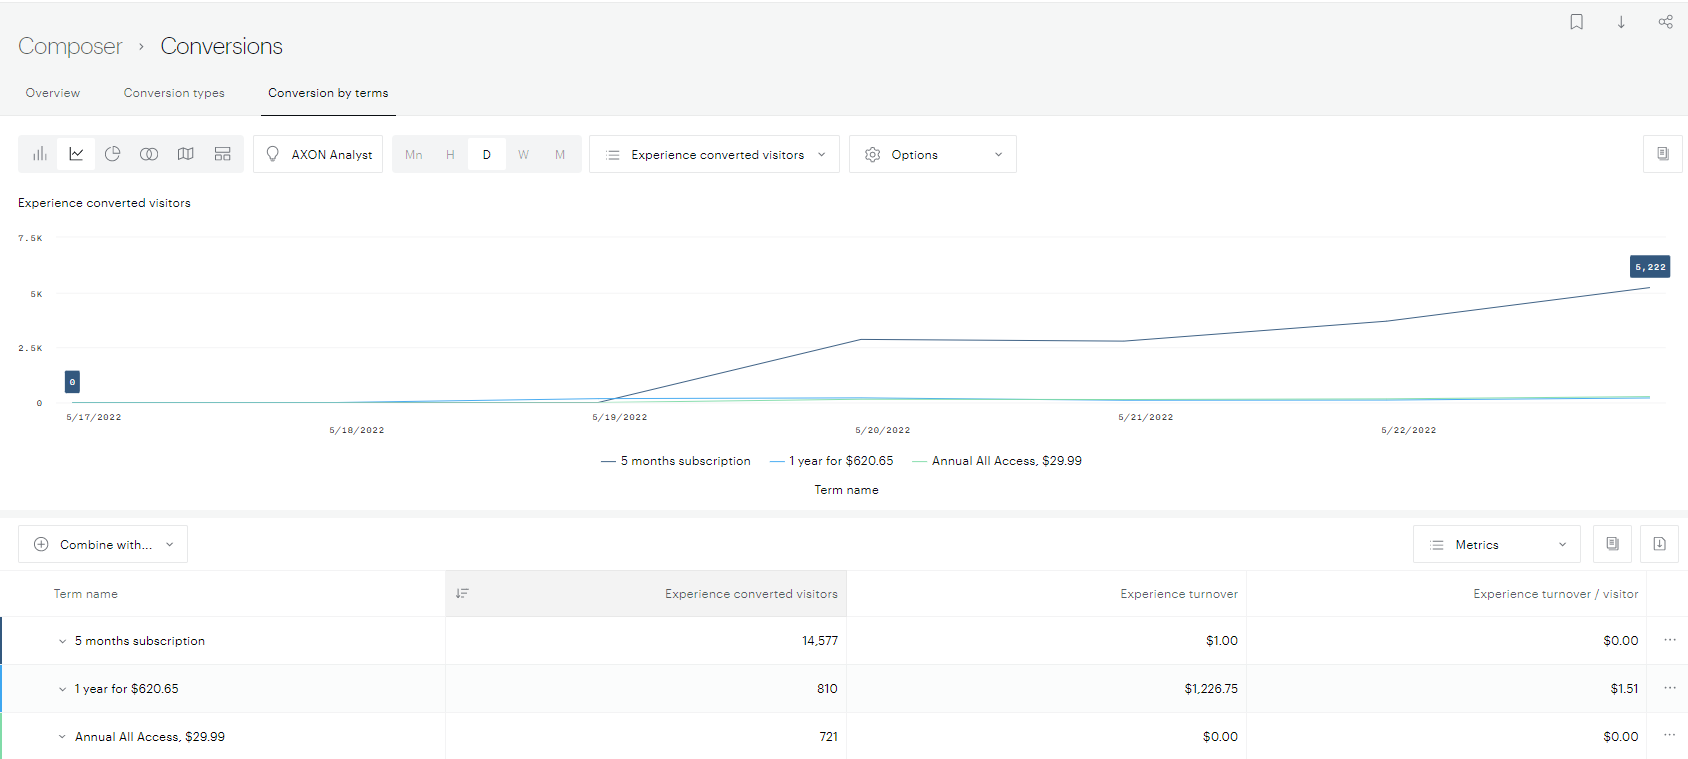1688x759 pixels.
Task: Open the Experience converted visitors dropdown
Action: coord(715,155)
